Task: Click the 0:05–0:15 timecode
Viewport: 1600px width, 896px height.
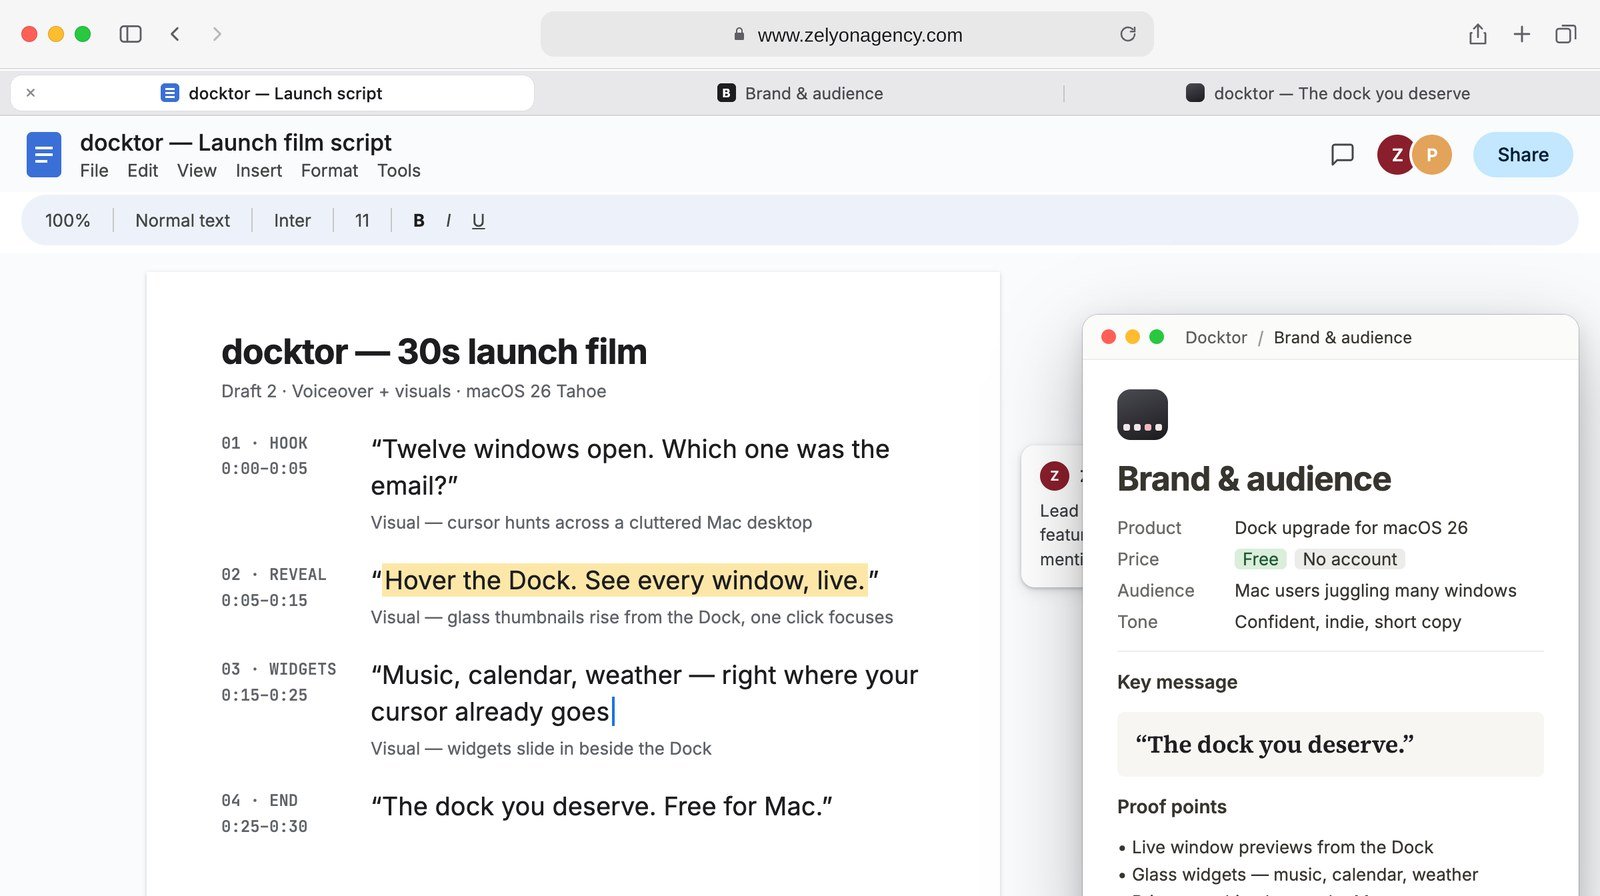Action: [x=264, y=601]
